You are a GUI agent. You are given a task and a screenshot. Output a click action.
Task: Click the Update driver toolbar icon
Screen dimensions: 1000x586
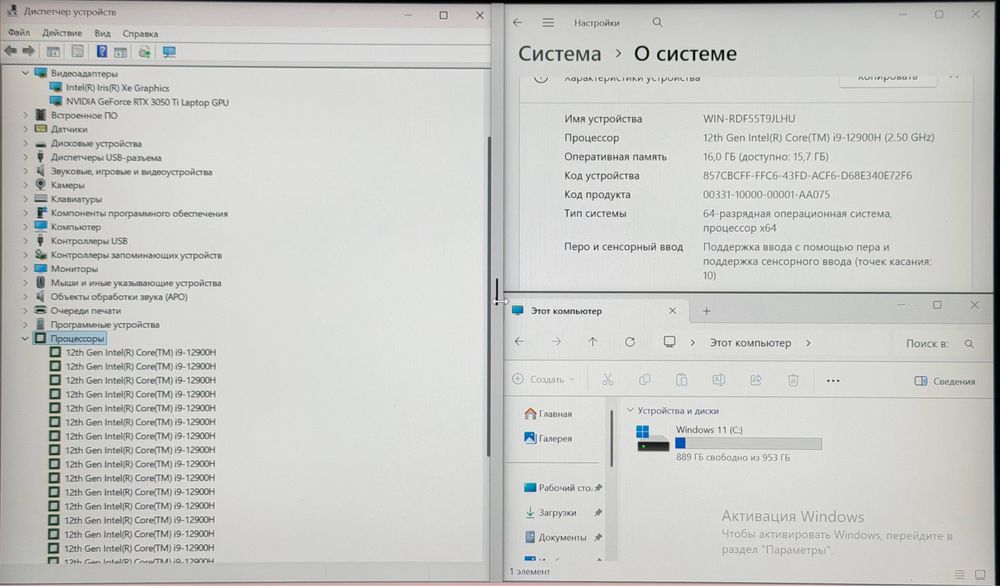pos(145,52)
